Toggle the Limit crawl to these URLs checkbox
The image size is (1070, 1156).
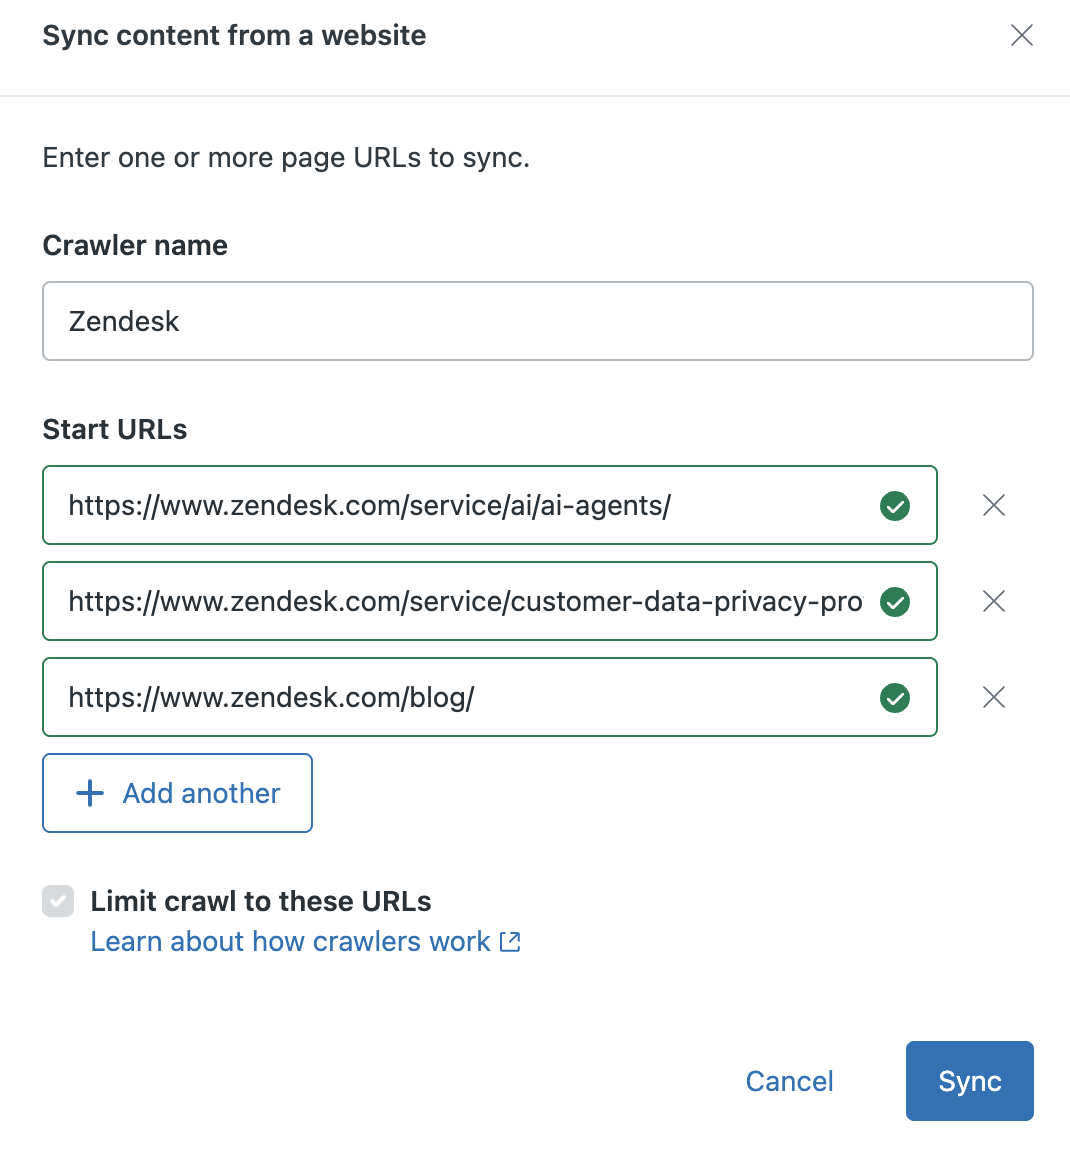click(x=58, y=901)
